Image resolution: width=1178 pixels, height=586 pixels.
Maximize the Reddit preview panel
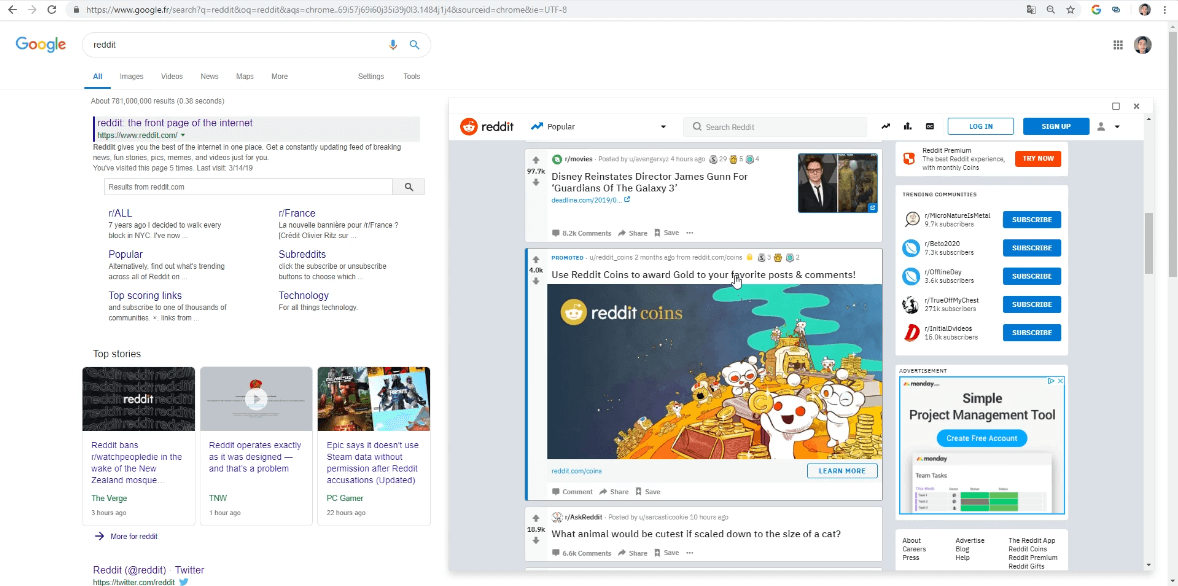1116,107
